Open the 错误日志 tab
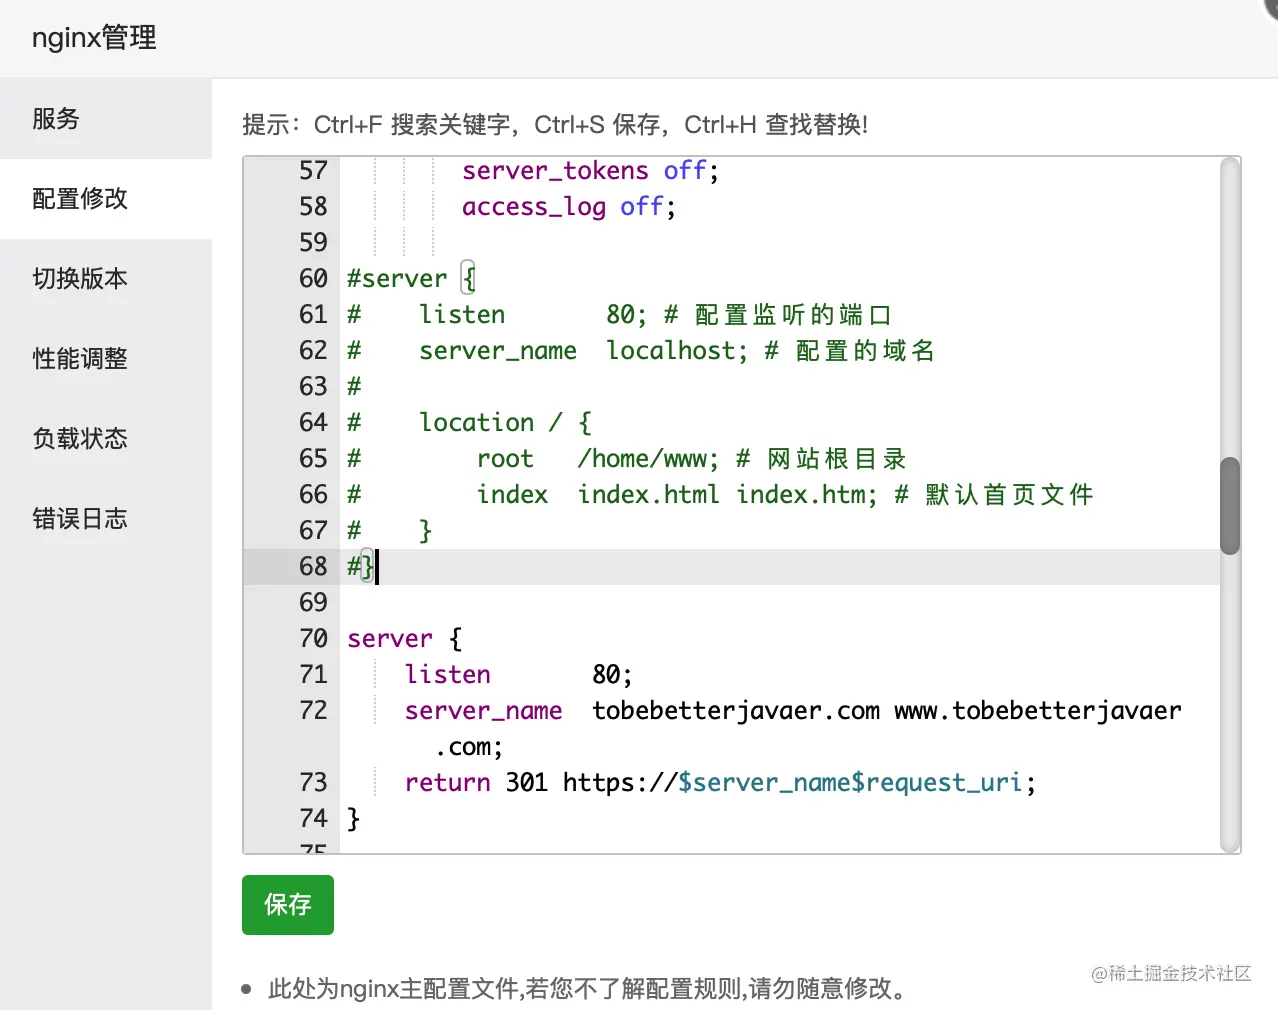This screenshot has height=1010, width=1278. [105, 519]
